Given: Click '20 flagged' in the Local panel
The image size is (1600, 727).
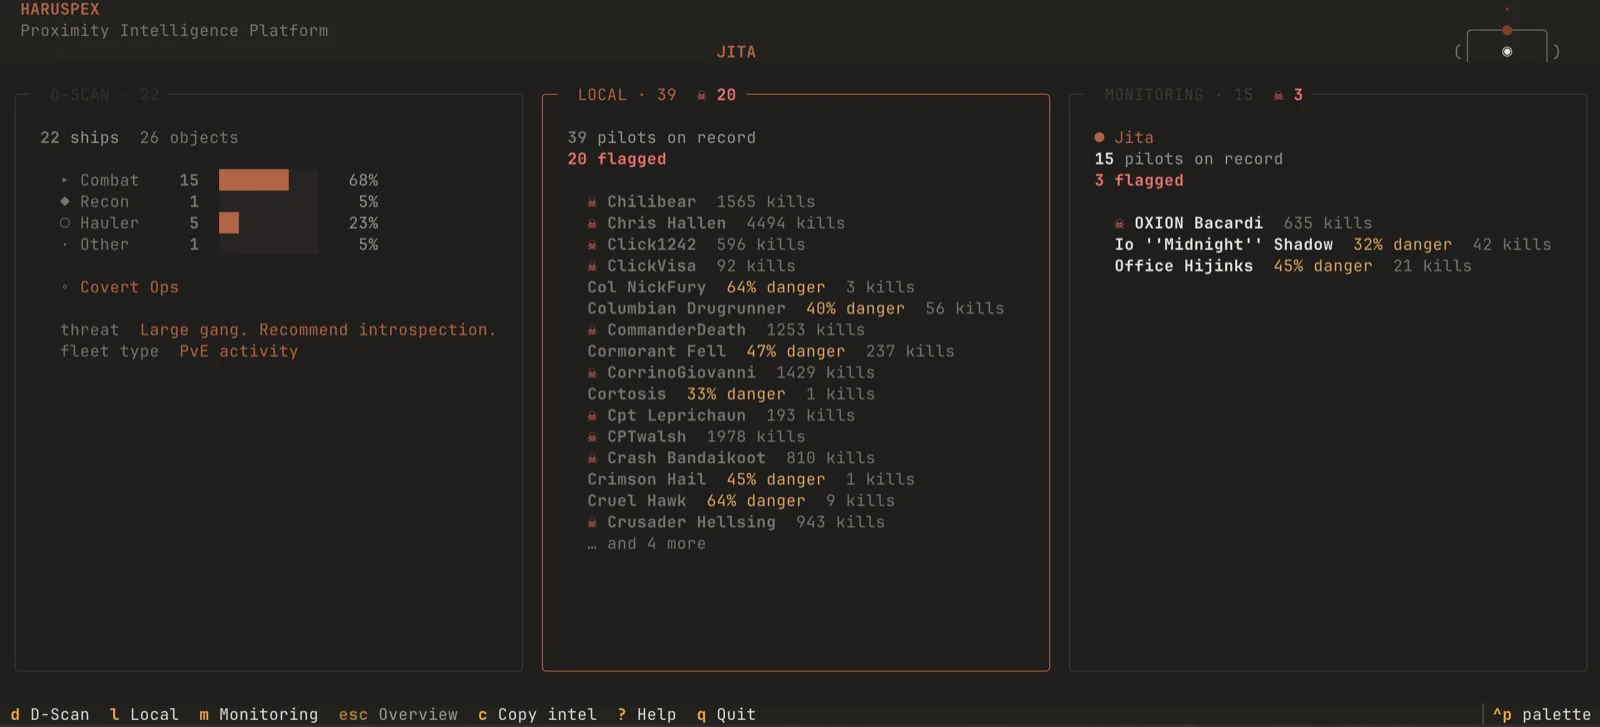Looking at the screenshot, I should (617, 159).
